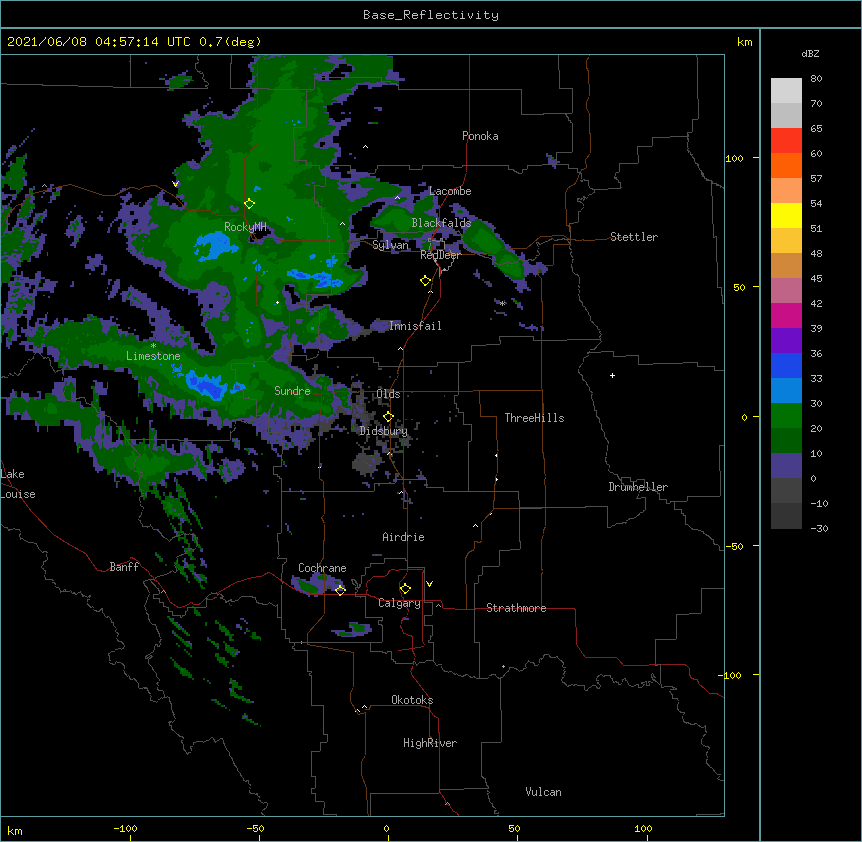Click the purple 0 dBZ legend swatch
This screenshot has width=862, height=842.
786,466
